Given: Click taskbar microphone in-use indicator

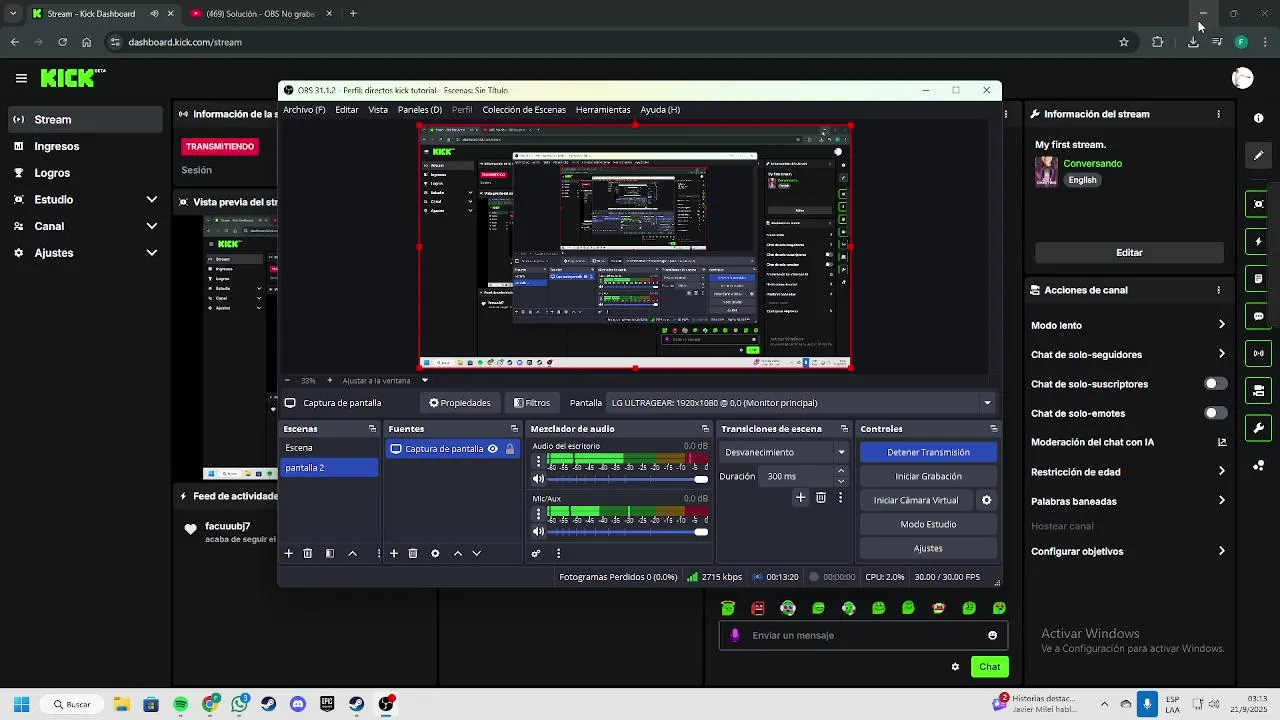Looking at the screenshot, I should point(1147,704).
